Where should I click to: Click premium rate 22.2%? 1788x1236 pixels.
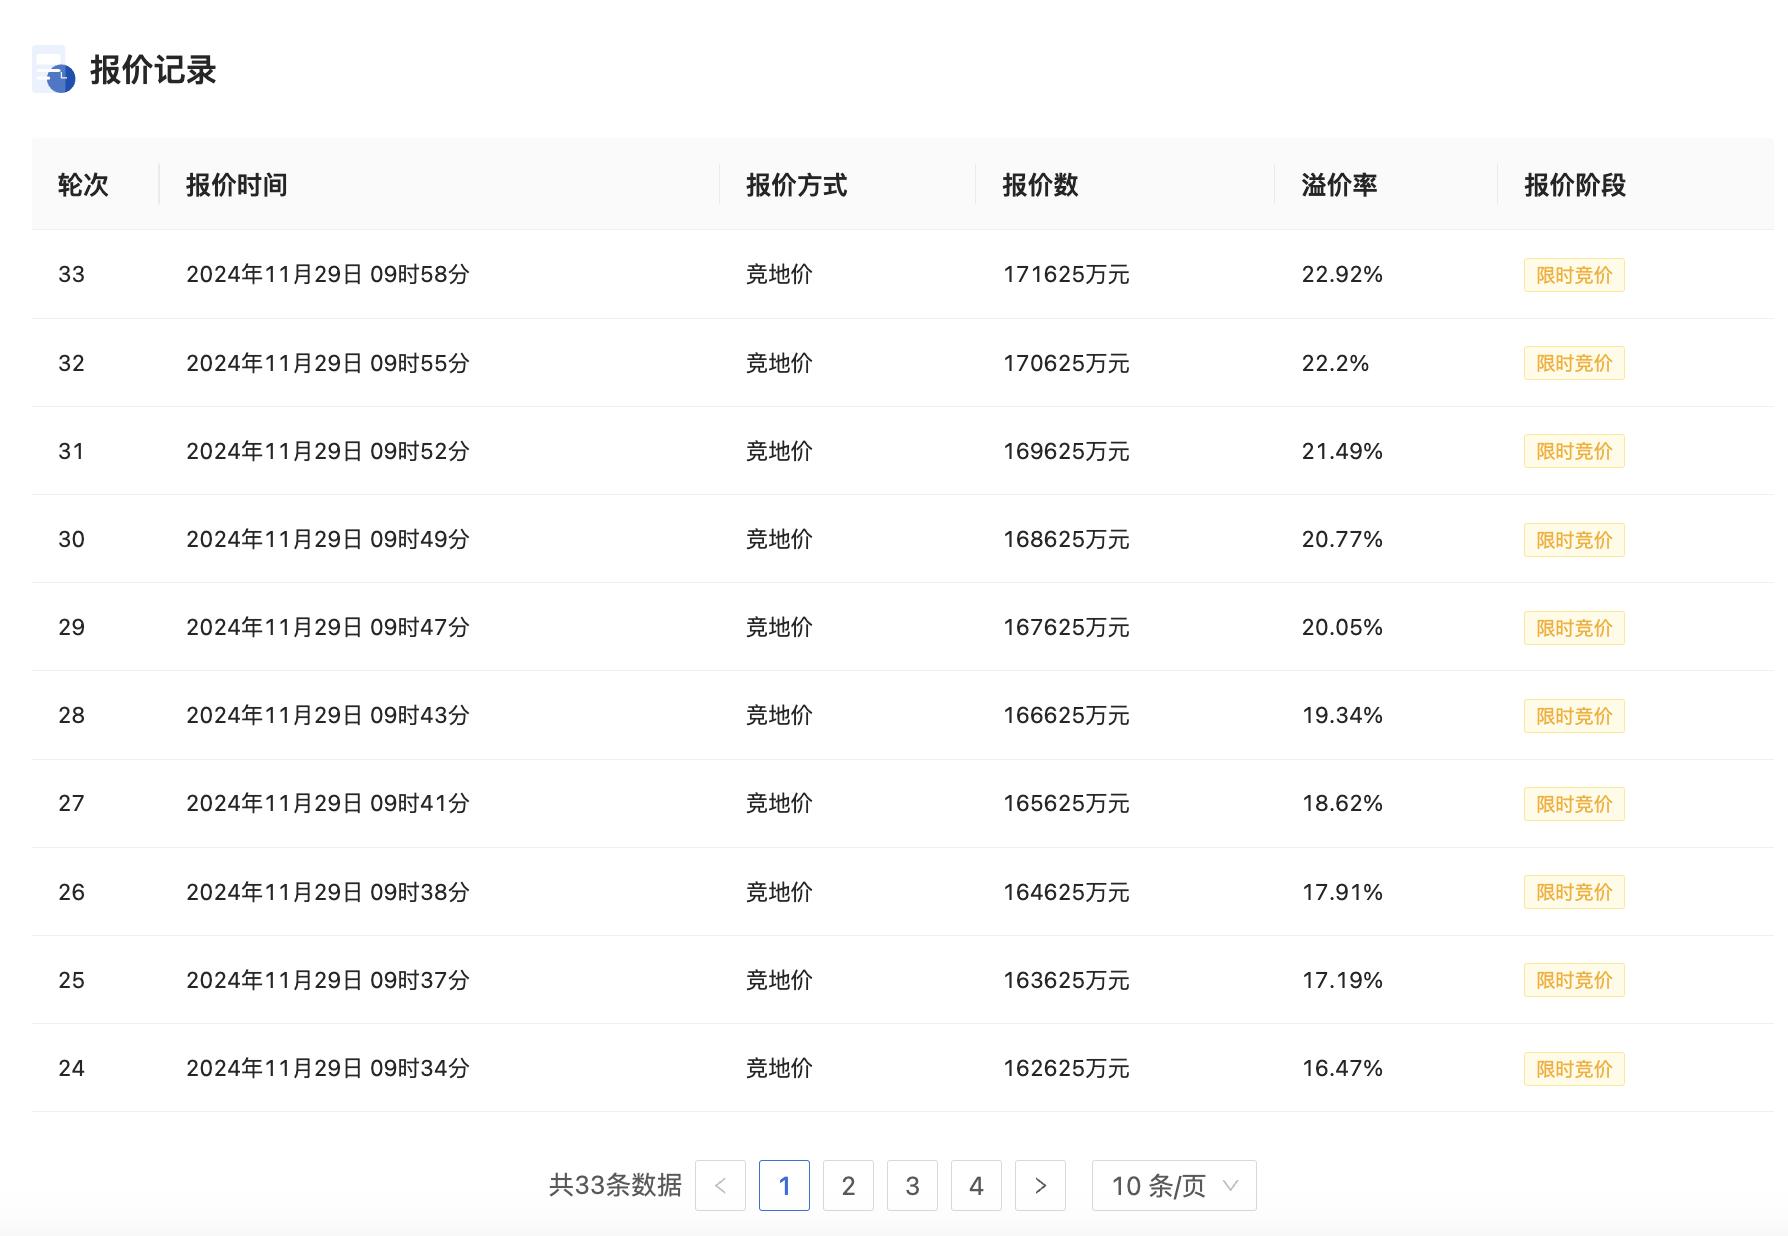point(1335,363)
